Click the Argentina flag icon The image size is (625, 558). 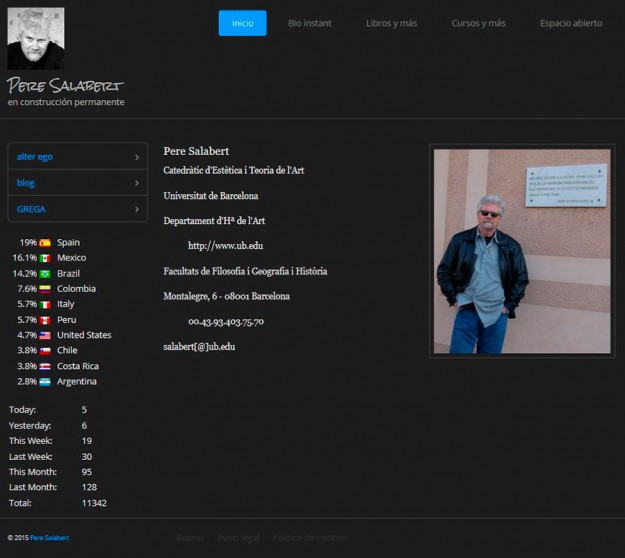tap(45, 382)
